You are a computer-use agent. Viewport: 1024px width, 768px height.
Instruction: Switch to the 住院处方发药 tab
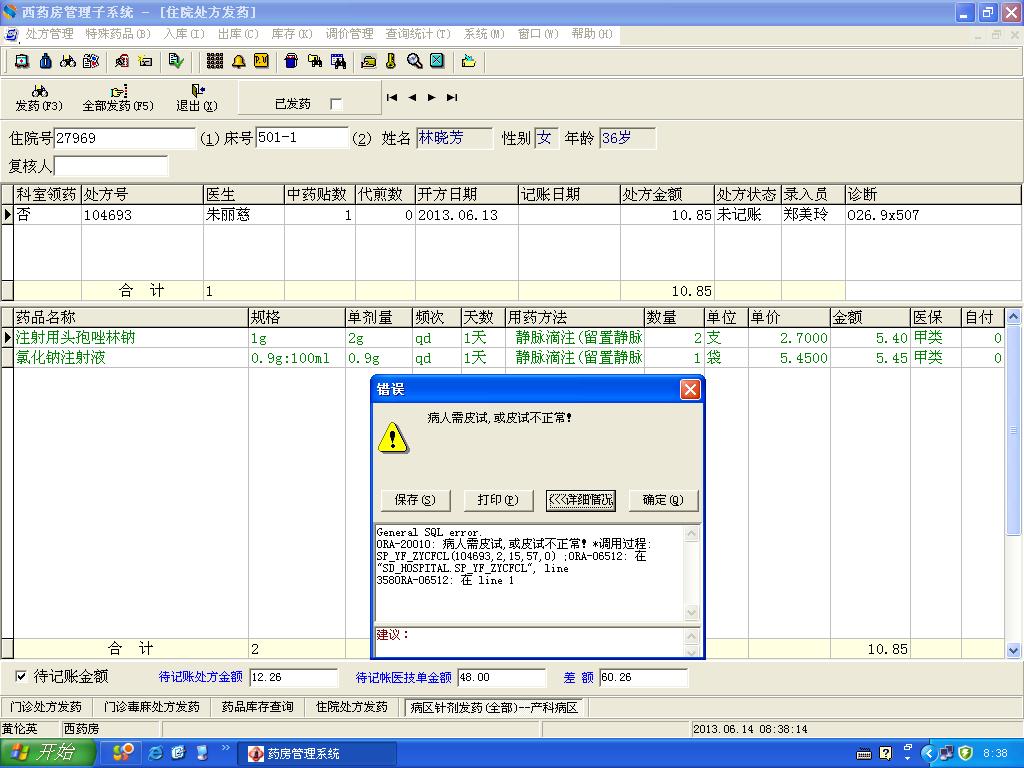[x=351, y=707]
